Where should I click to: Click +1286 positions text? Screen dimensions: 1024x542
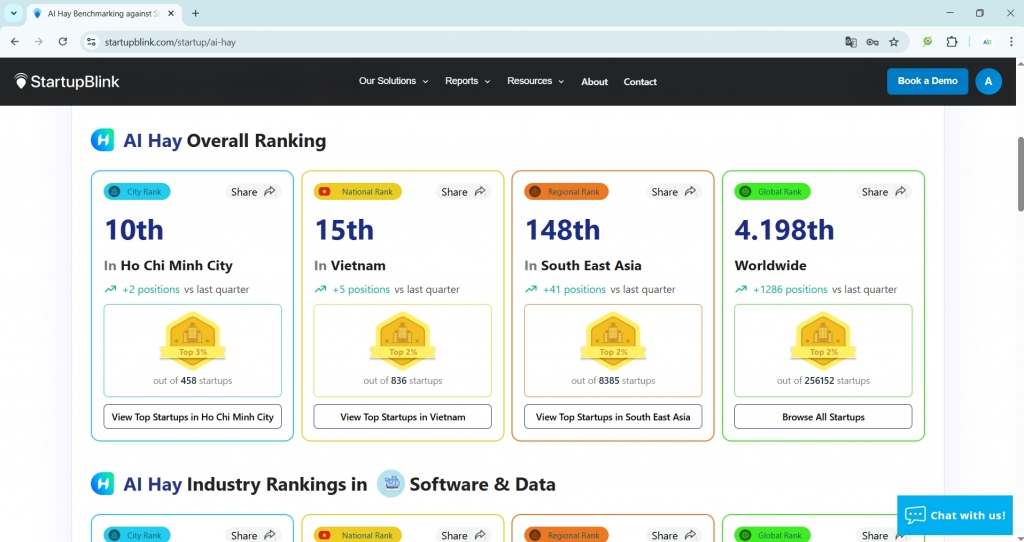[790, 289]
